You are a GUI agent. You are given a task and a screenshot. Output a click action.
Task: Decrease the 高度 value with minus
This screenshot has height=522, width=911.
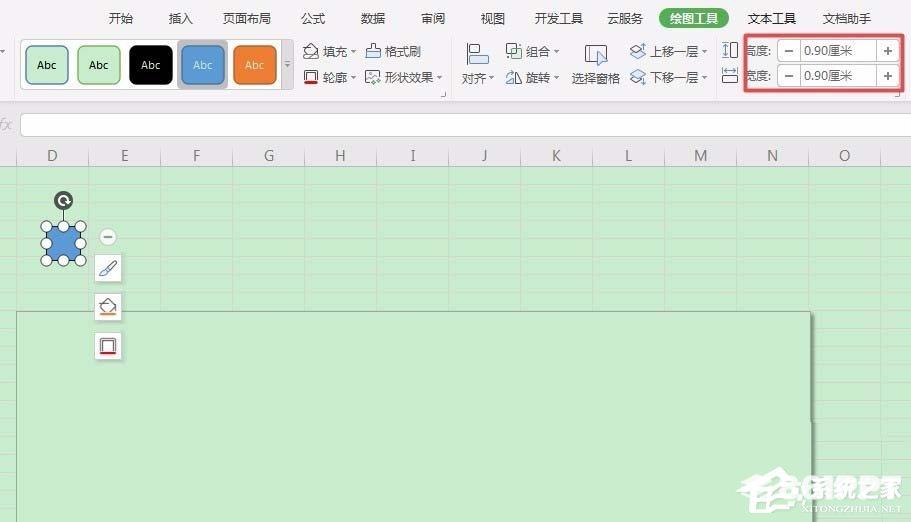pos(788,51)
